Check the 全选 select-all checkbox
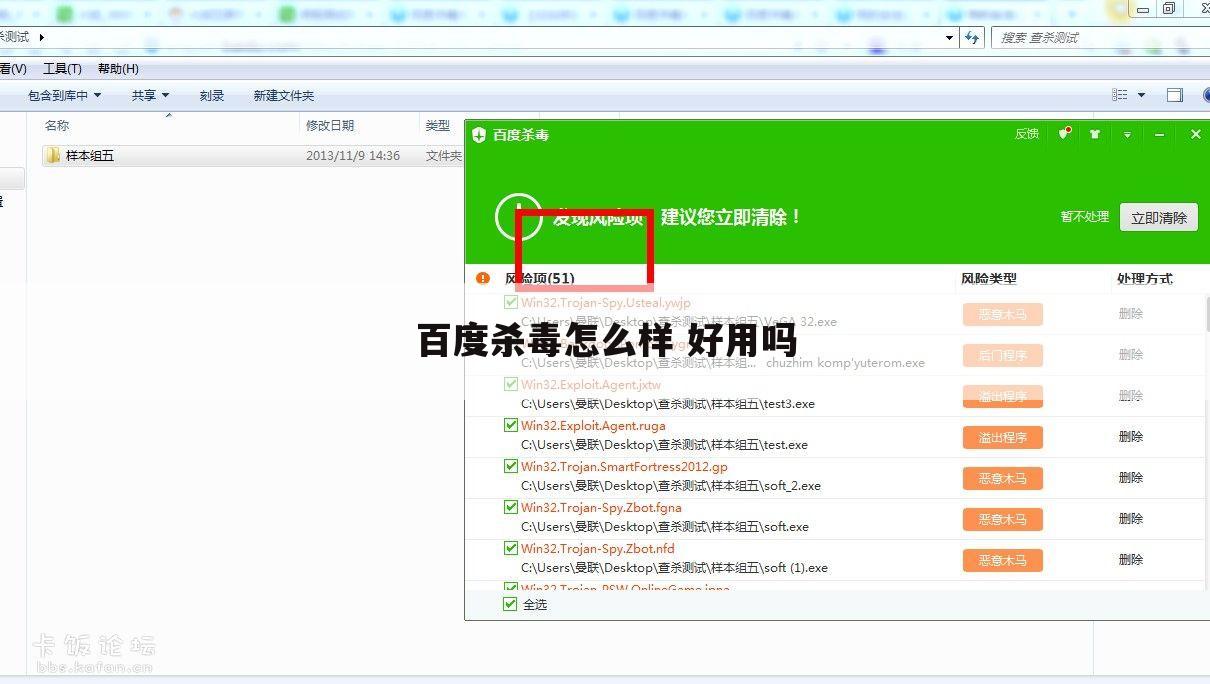The height and width of the screenshot is (684, 1210). click(x=510, y=604)
